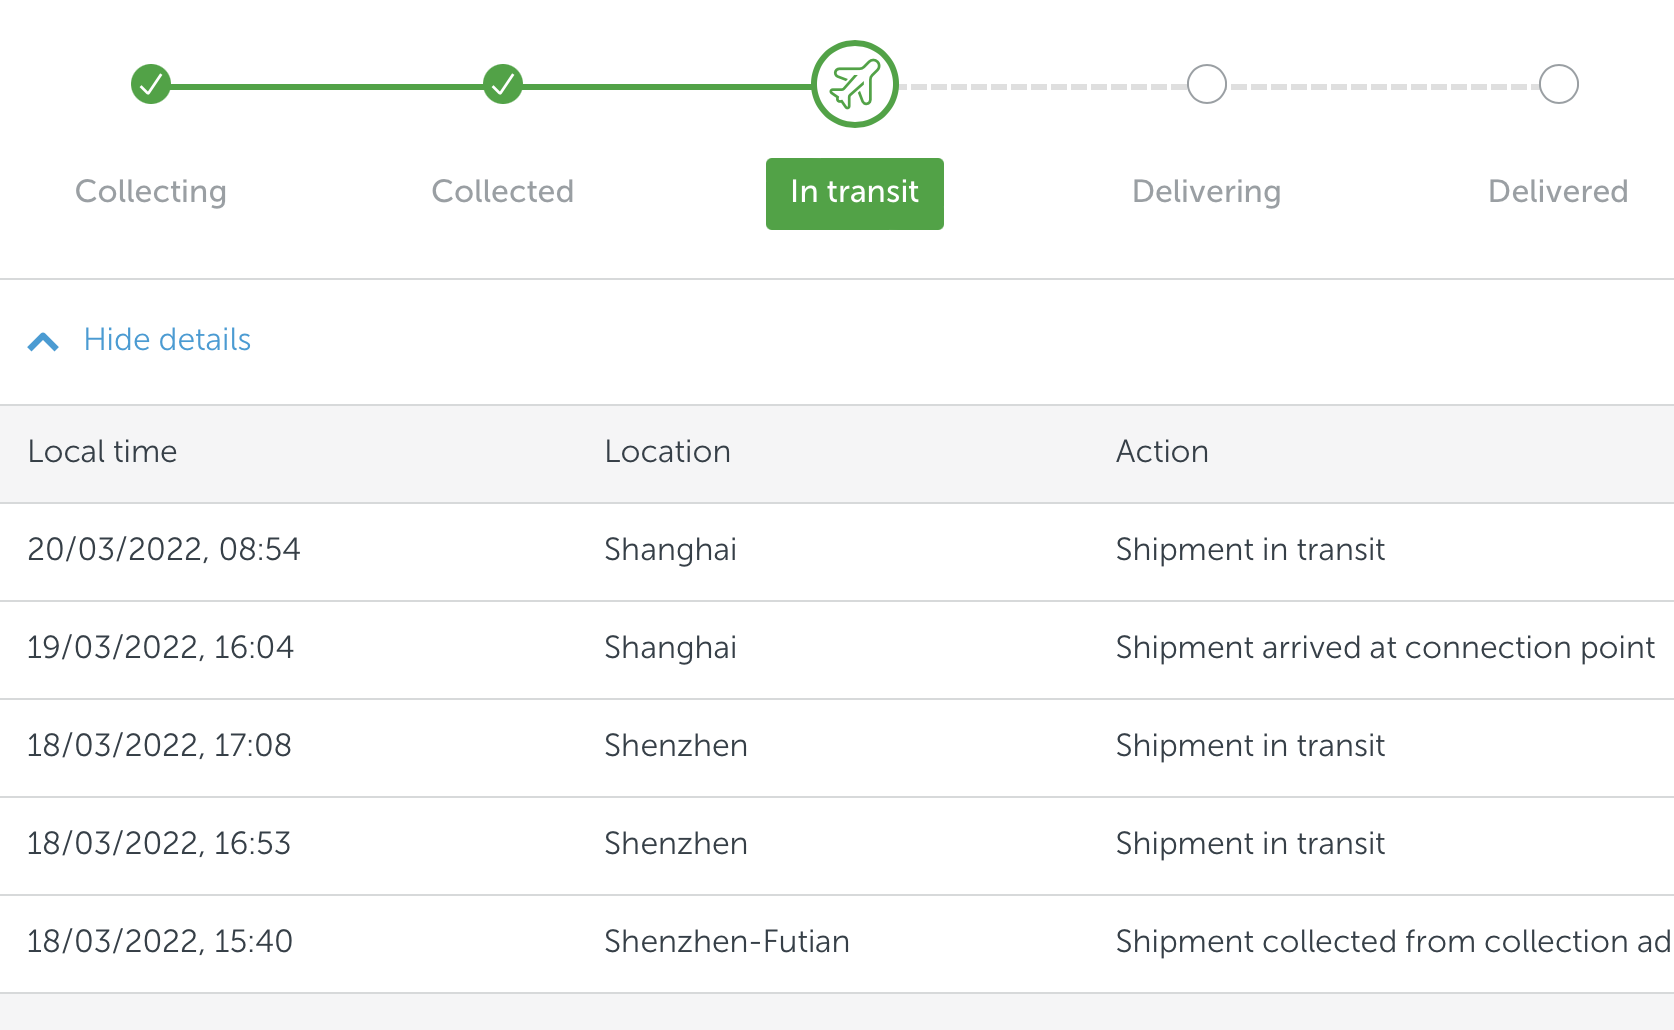Click the dashed progress line before Delivered
Screen dimensions: 1674x1030
tap(1383, 87)
